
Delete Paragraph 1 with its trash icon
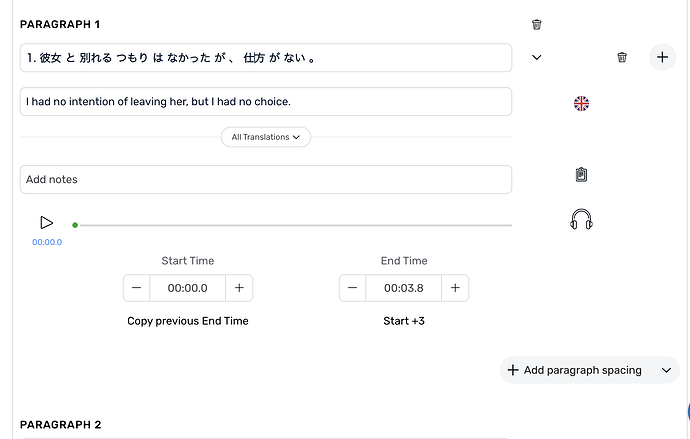[536, 24]
